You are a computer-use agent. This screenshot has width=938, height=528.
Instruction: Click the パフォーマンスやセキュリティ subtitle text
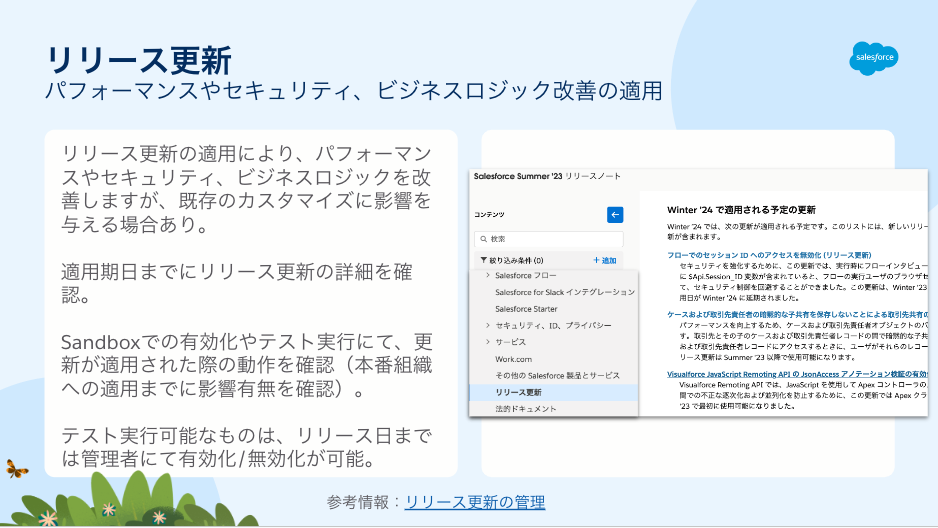coord(354,91)
